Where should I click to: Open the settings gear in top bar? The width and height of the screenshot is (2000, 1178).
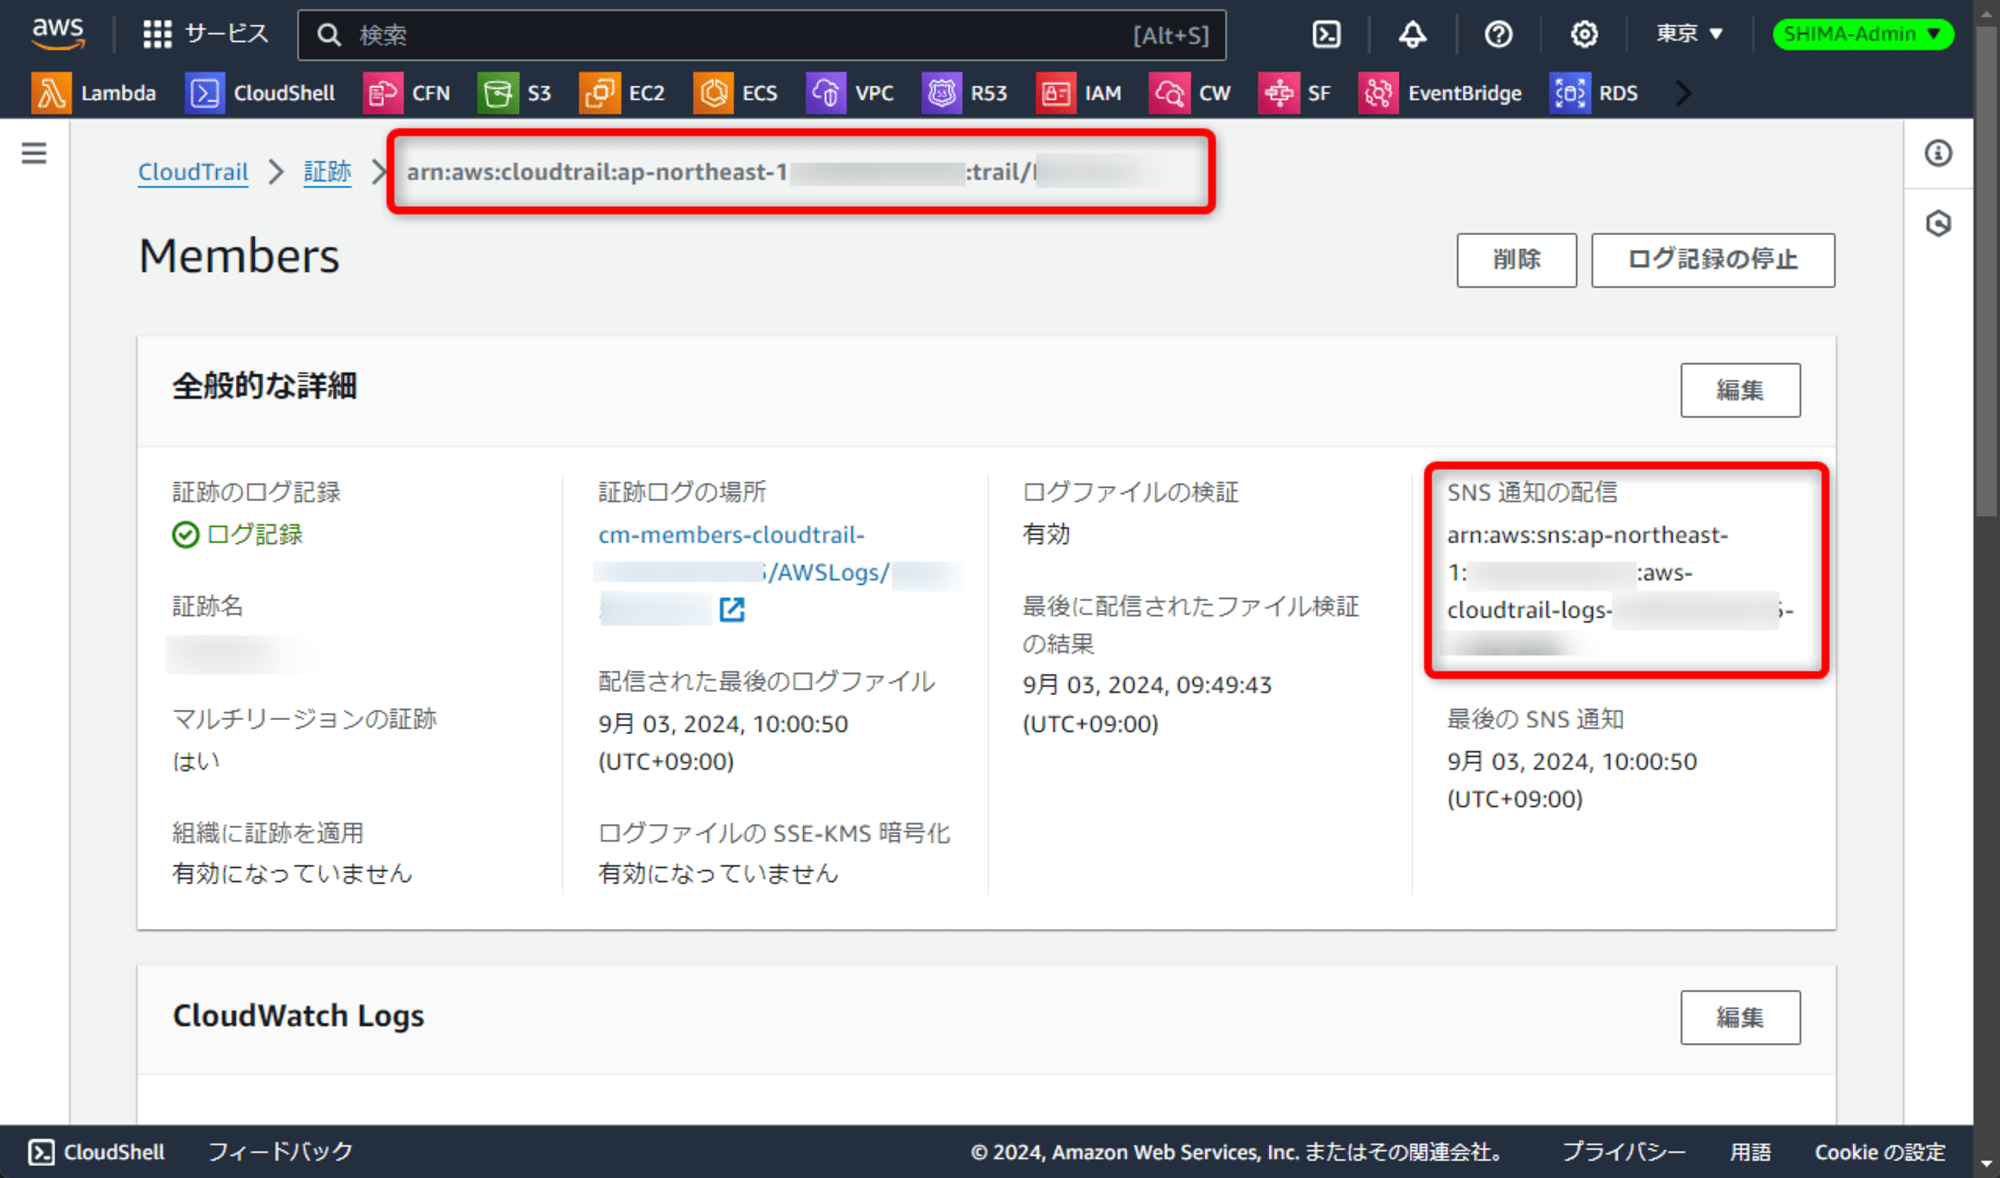[1584, 34]
